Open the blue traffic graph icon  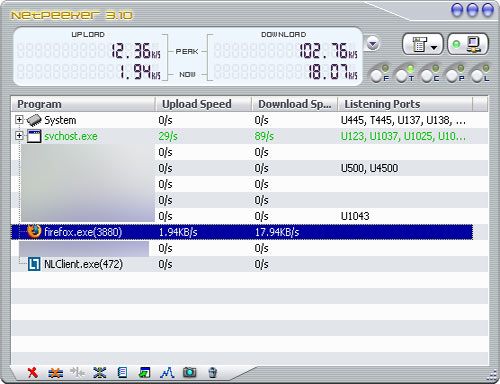point(167,372)
